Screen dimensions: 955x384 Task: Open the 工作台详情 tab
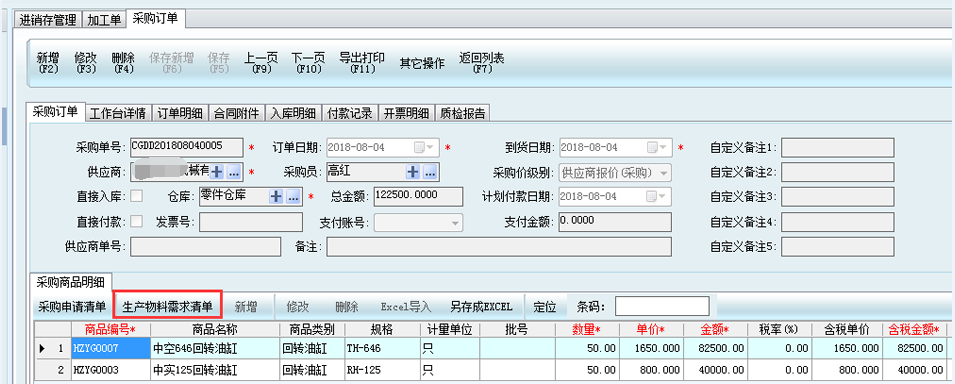pos(118,113)
